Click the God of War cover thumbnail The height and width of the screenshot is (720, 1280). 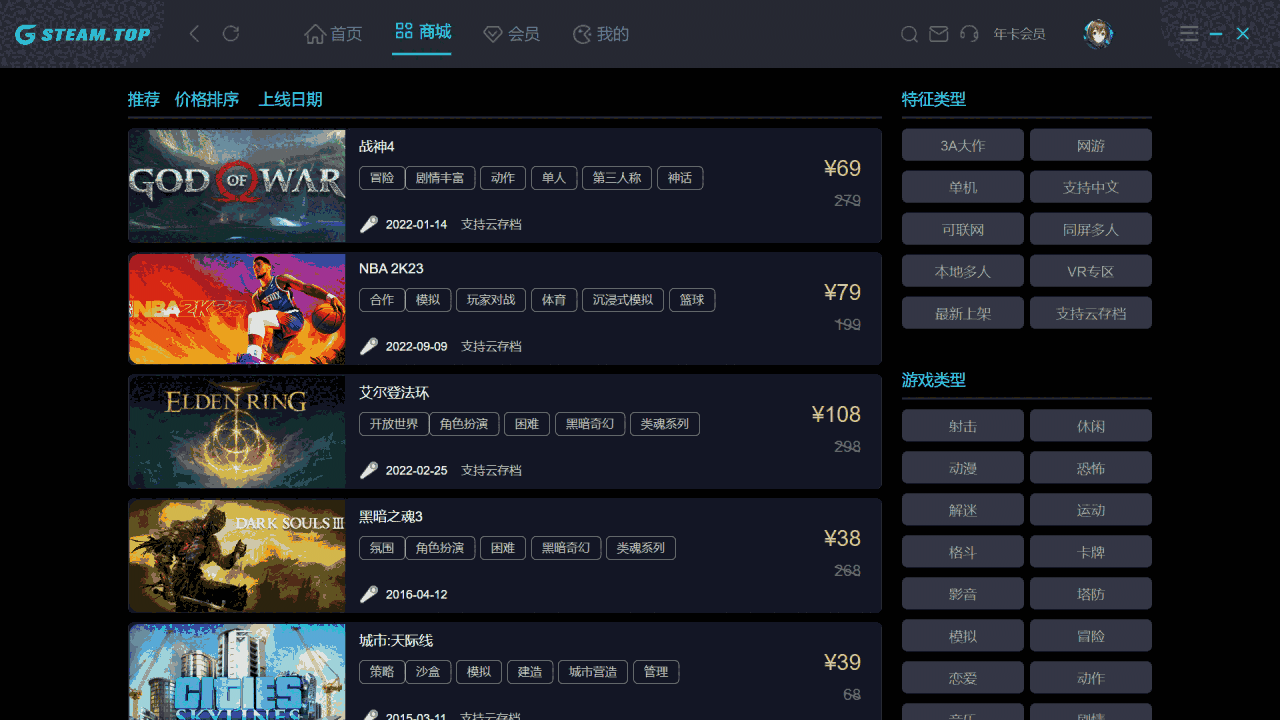[236, 186]
